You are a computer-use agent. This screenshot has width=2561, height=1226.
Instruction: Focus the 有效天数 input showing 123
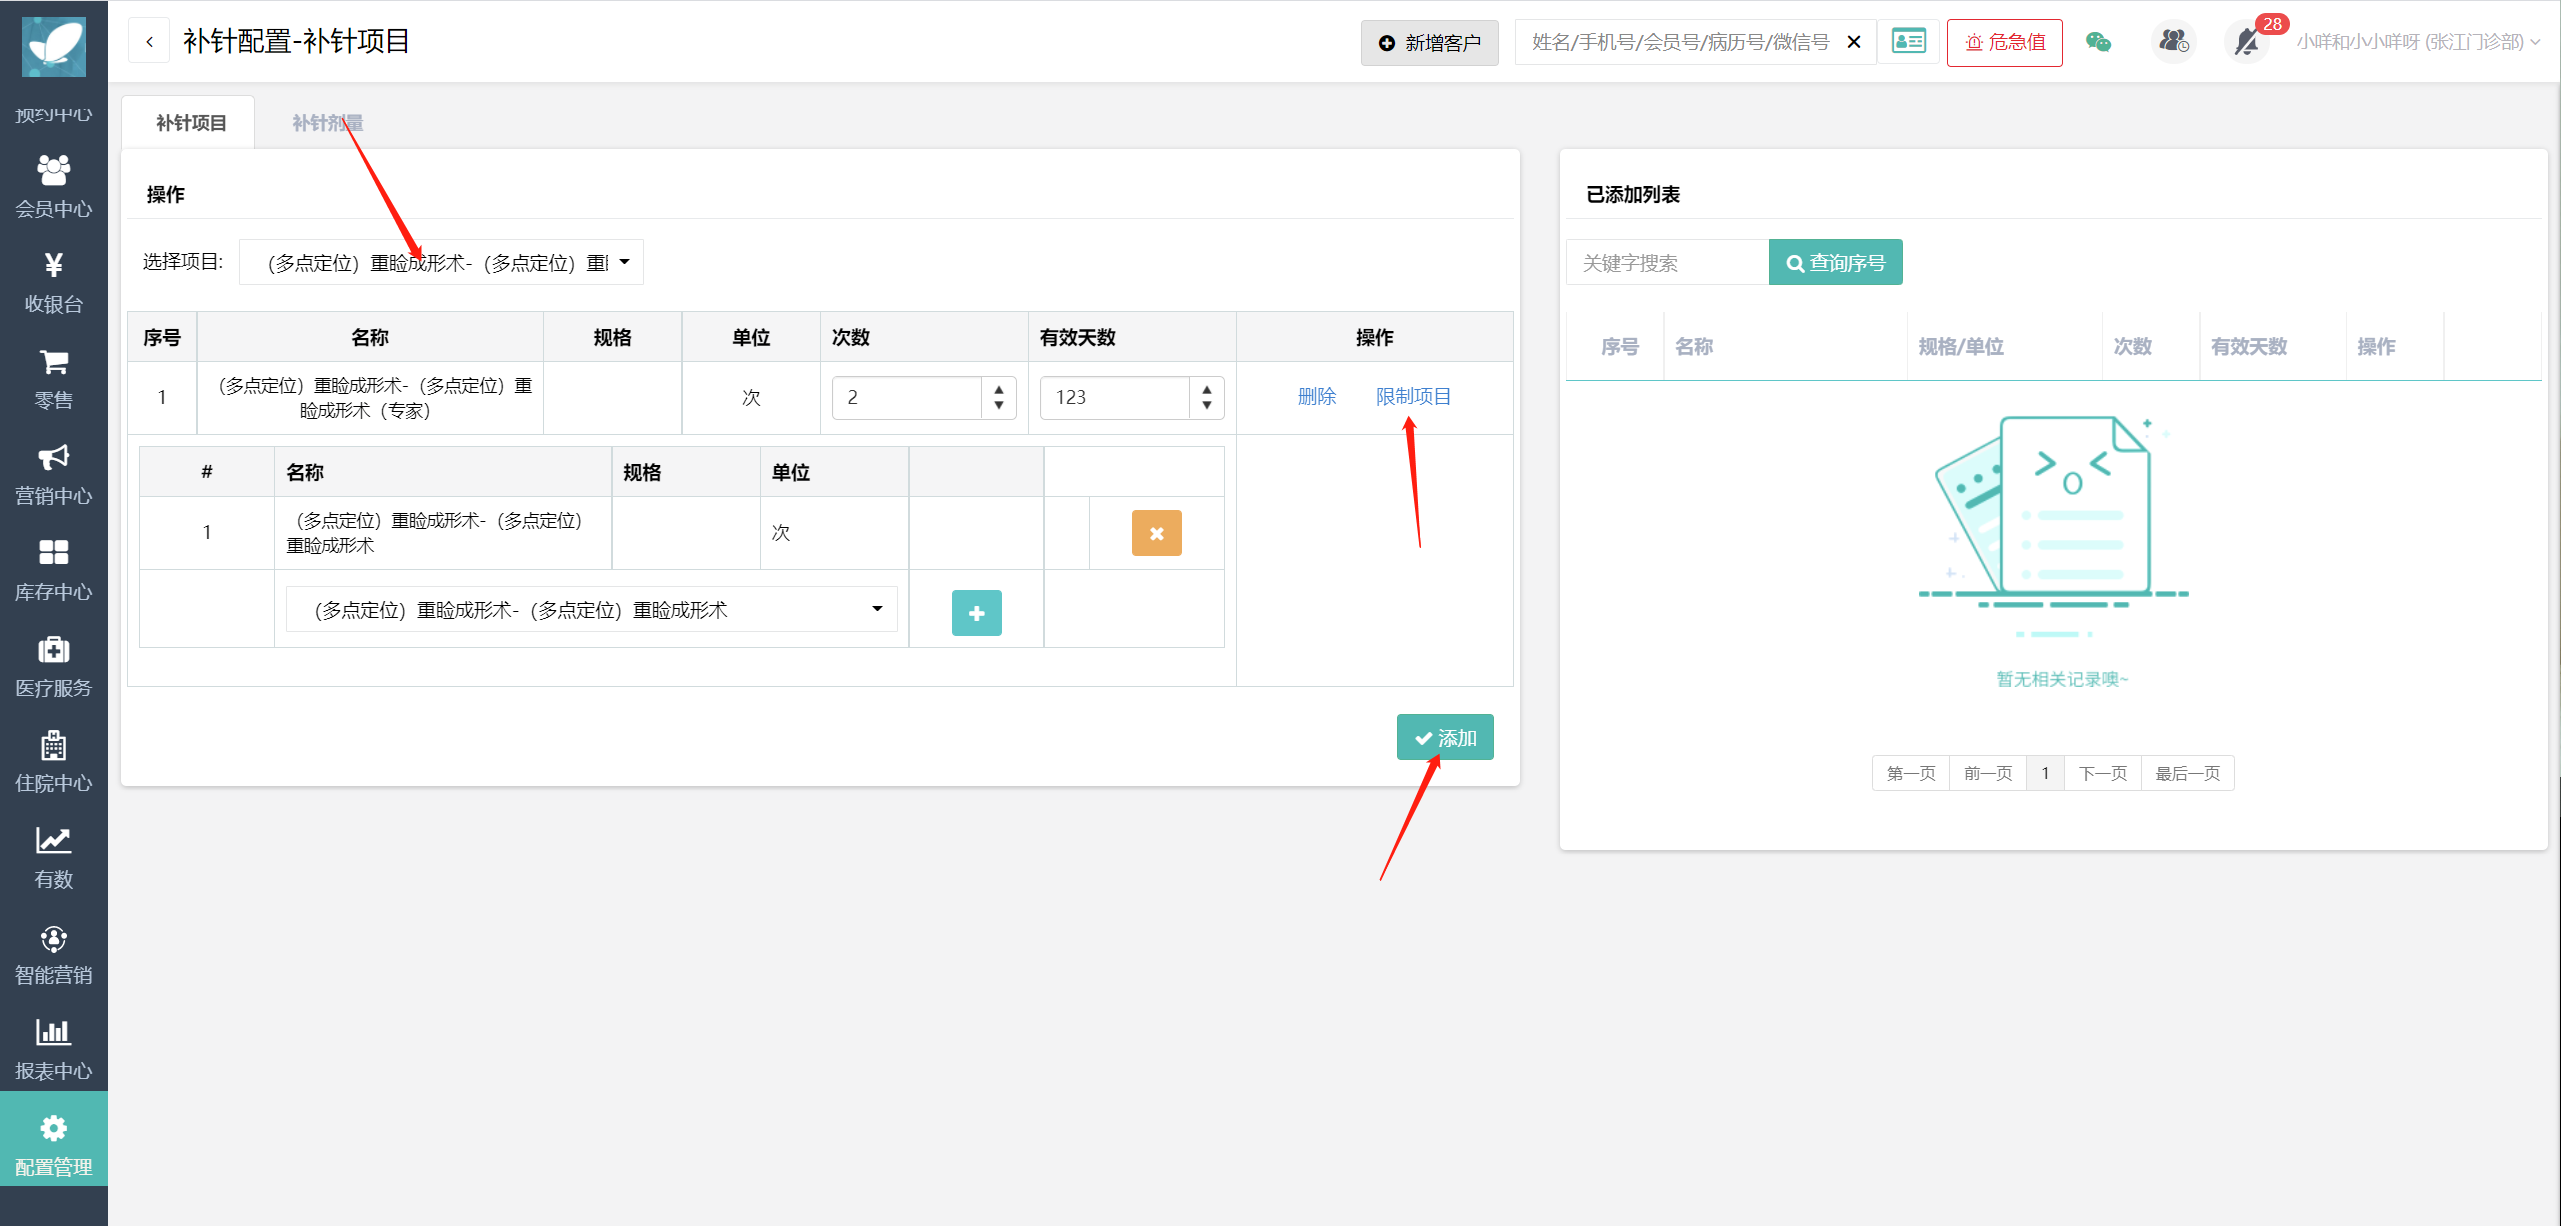tap(1115, 397)
